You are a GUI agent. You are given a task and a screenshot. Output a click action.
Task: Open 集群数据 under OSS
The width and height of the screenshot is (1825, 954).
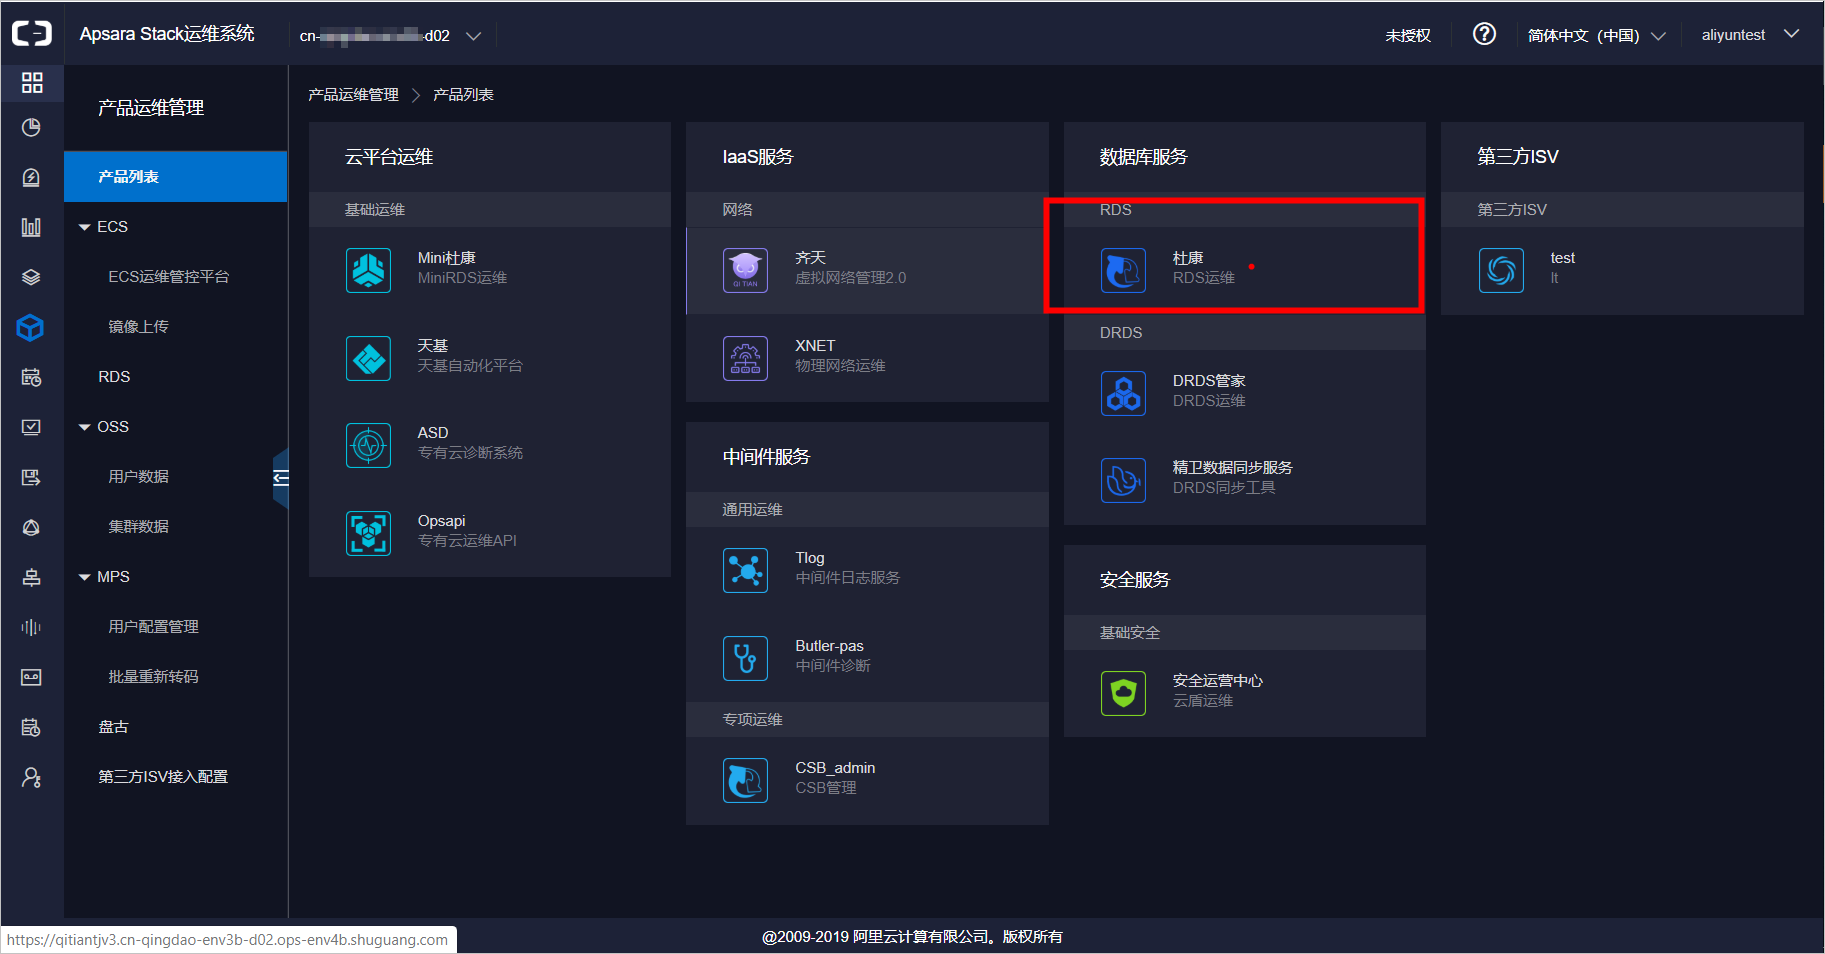pos(138,527)
